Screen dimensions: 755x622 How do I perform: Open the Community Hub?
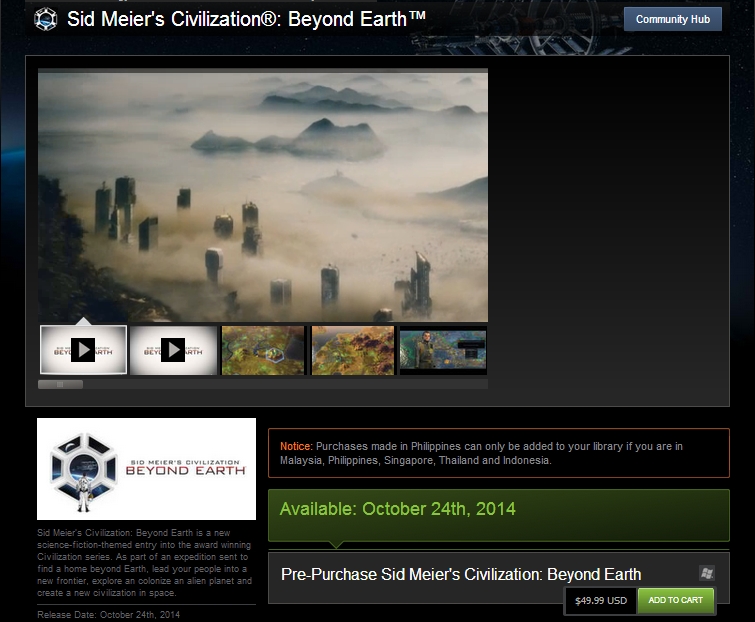[x=672, y=19]
